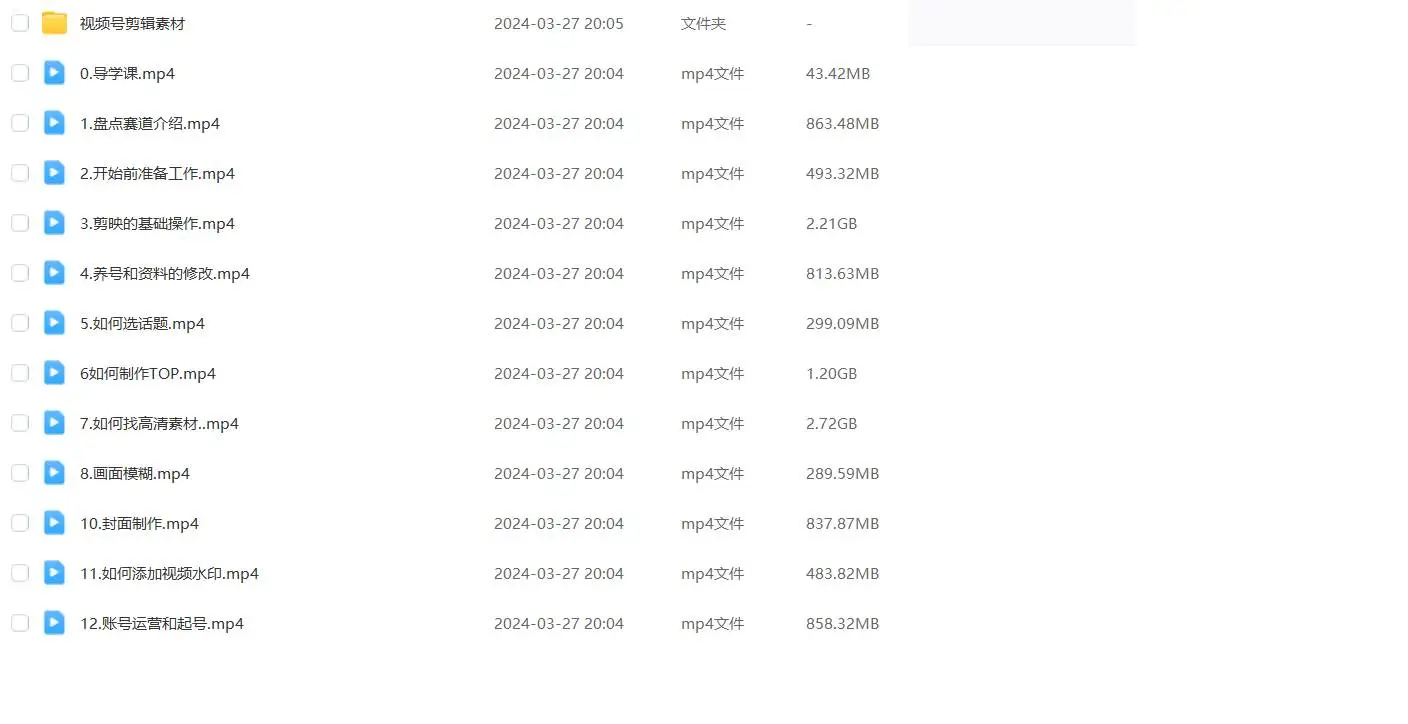
Task: Click video icon beside 10.封面制作.mp4
Action: pos(54,523)
